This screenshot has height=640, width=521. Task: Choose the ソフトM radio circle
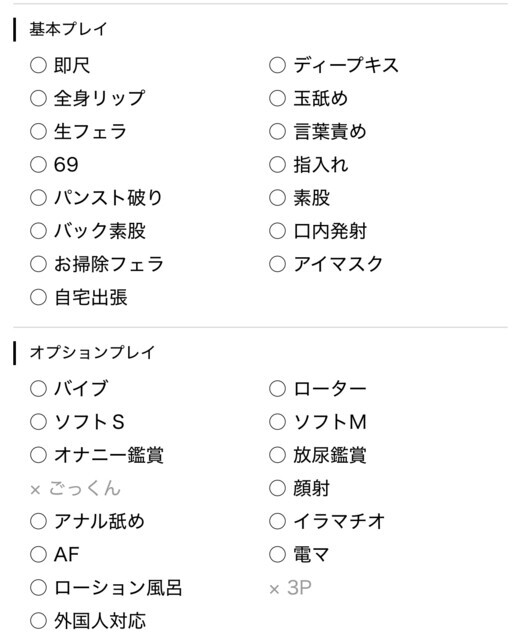coord(277,421)
